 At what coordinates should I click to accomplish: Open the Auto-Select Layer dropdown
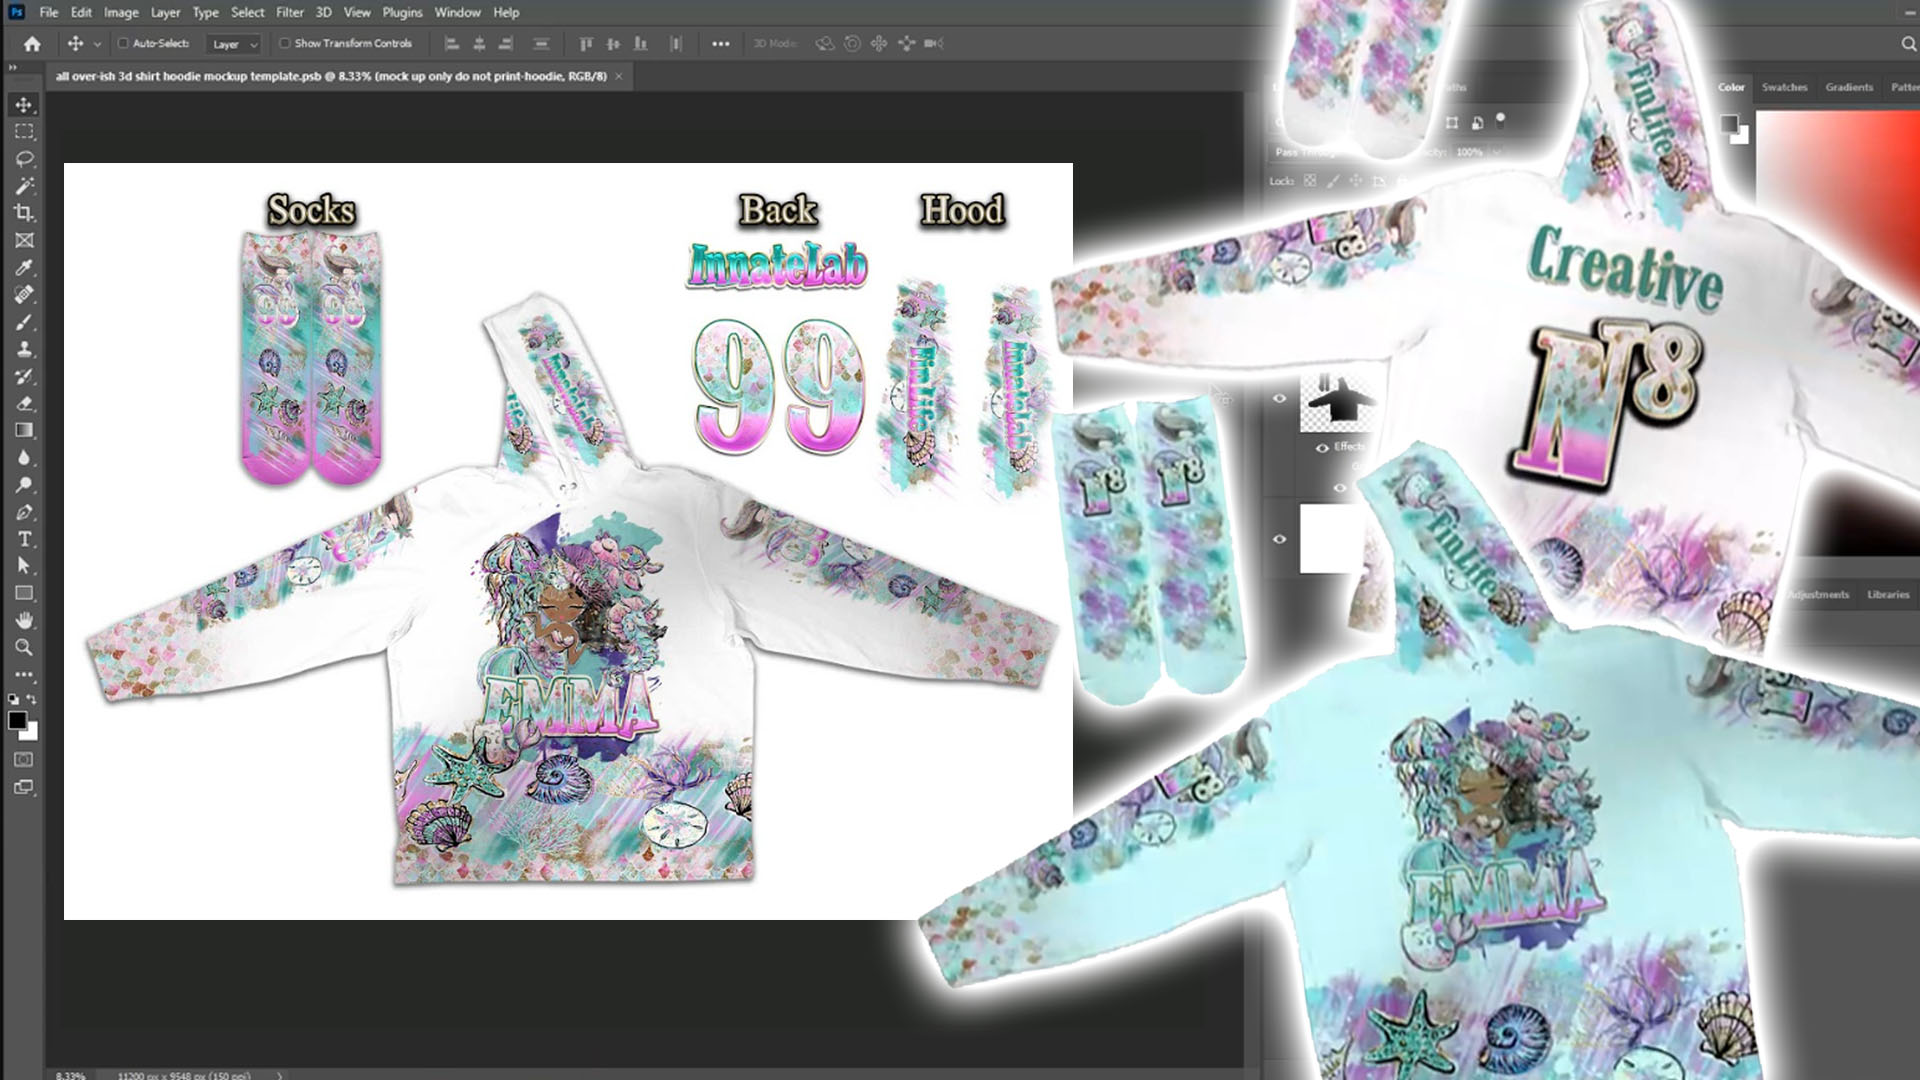point(234,44)
